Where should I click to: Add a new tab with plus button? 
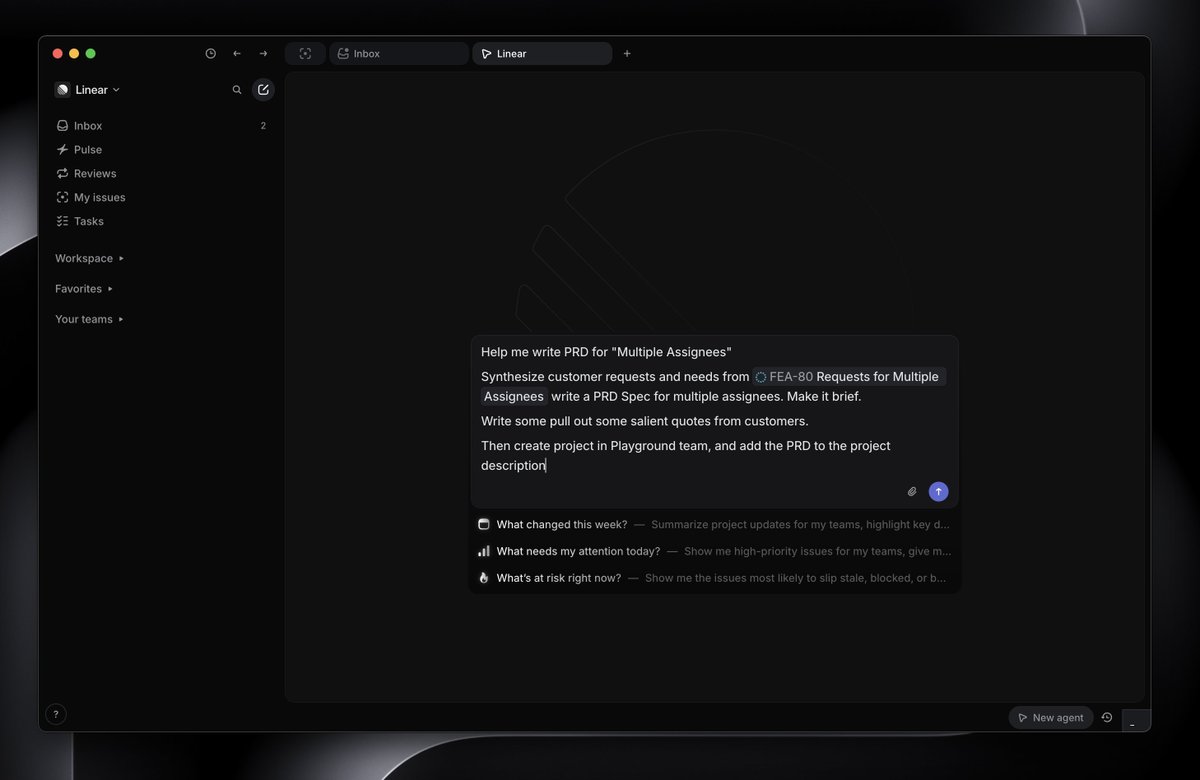coord(627,54)
